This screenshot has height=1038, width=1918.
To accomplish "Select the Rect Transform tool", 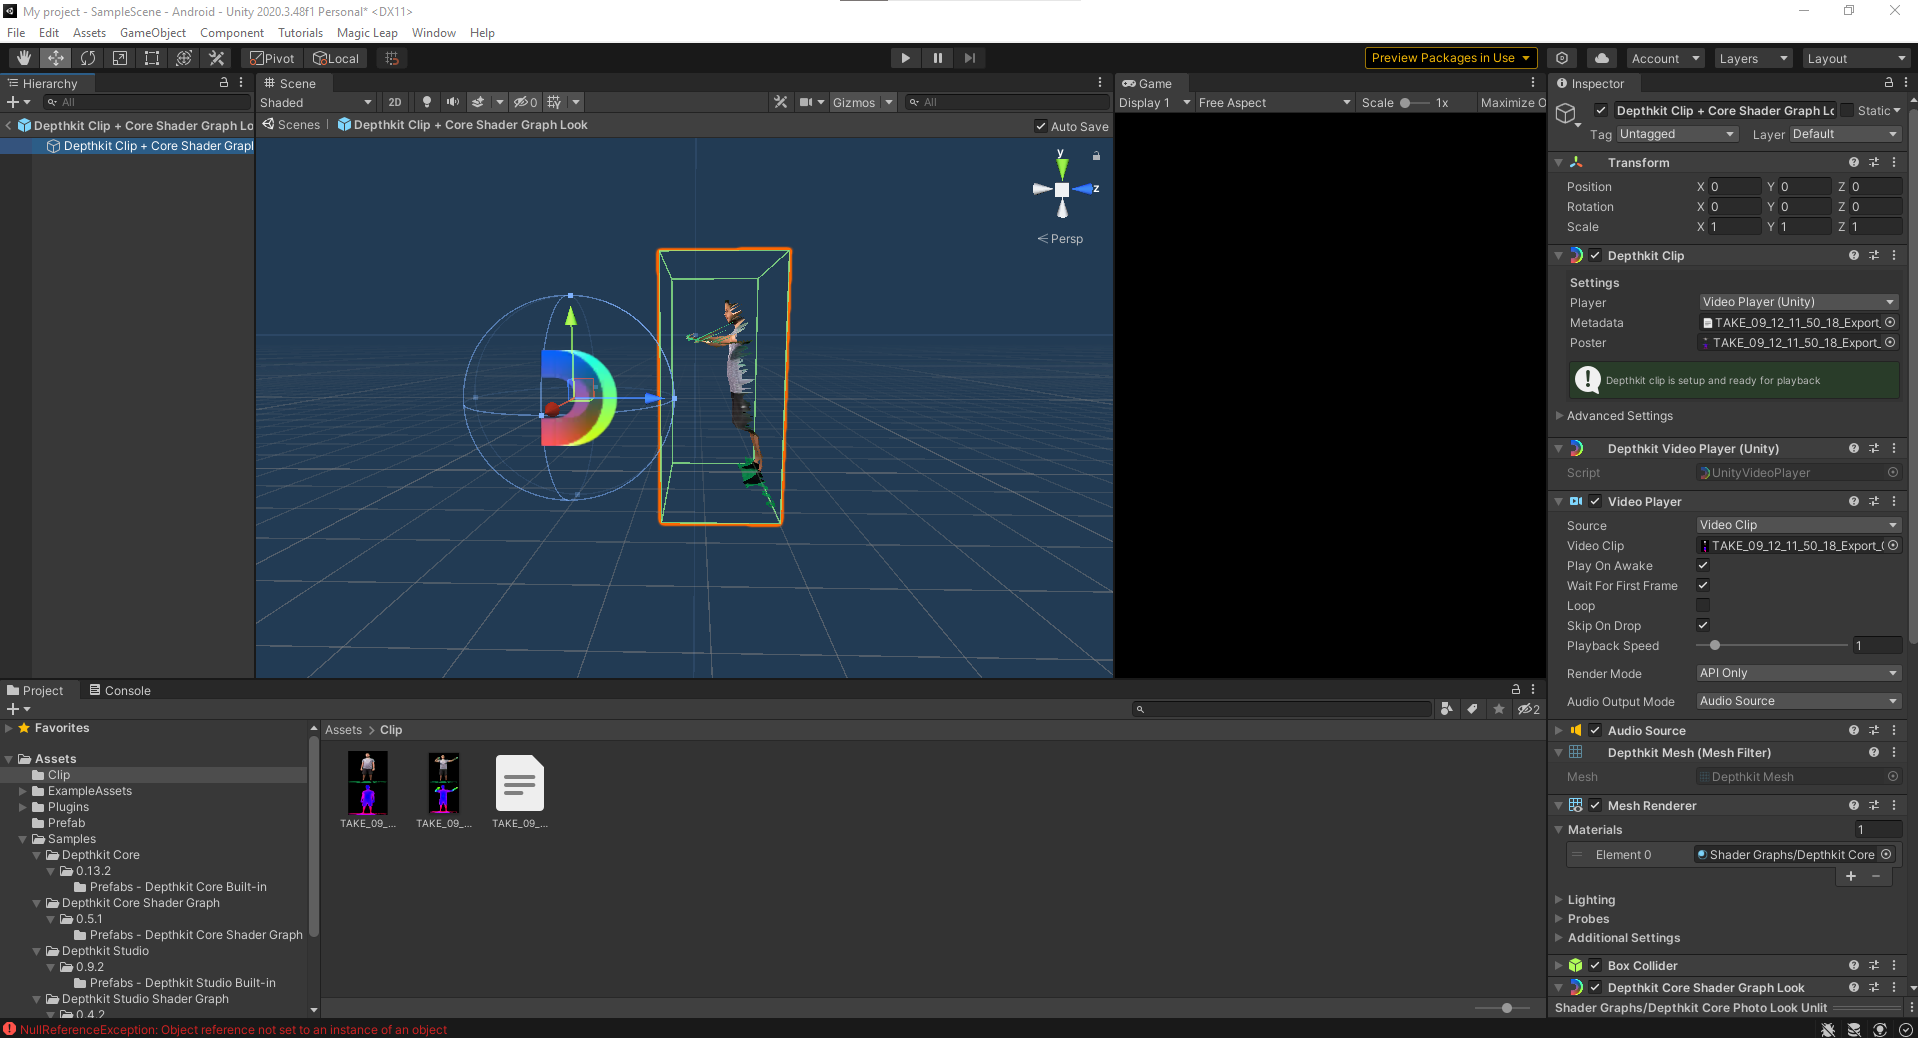I will 152,58.
